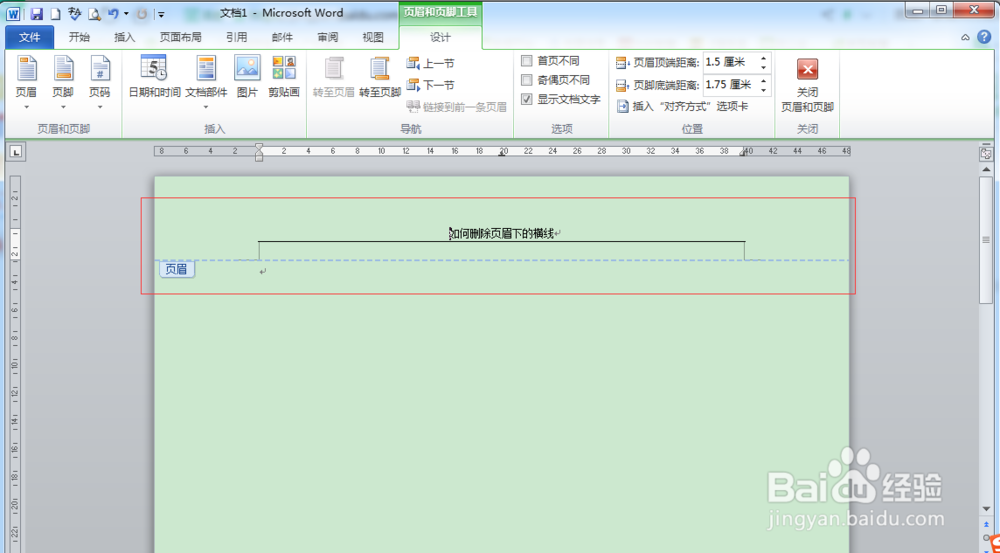1000x553 pixels.
Task: Switch to the 审阅 tab
Action: [x=328, y=38]
